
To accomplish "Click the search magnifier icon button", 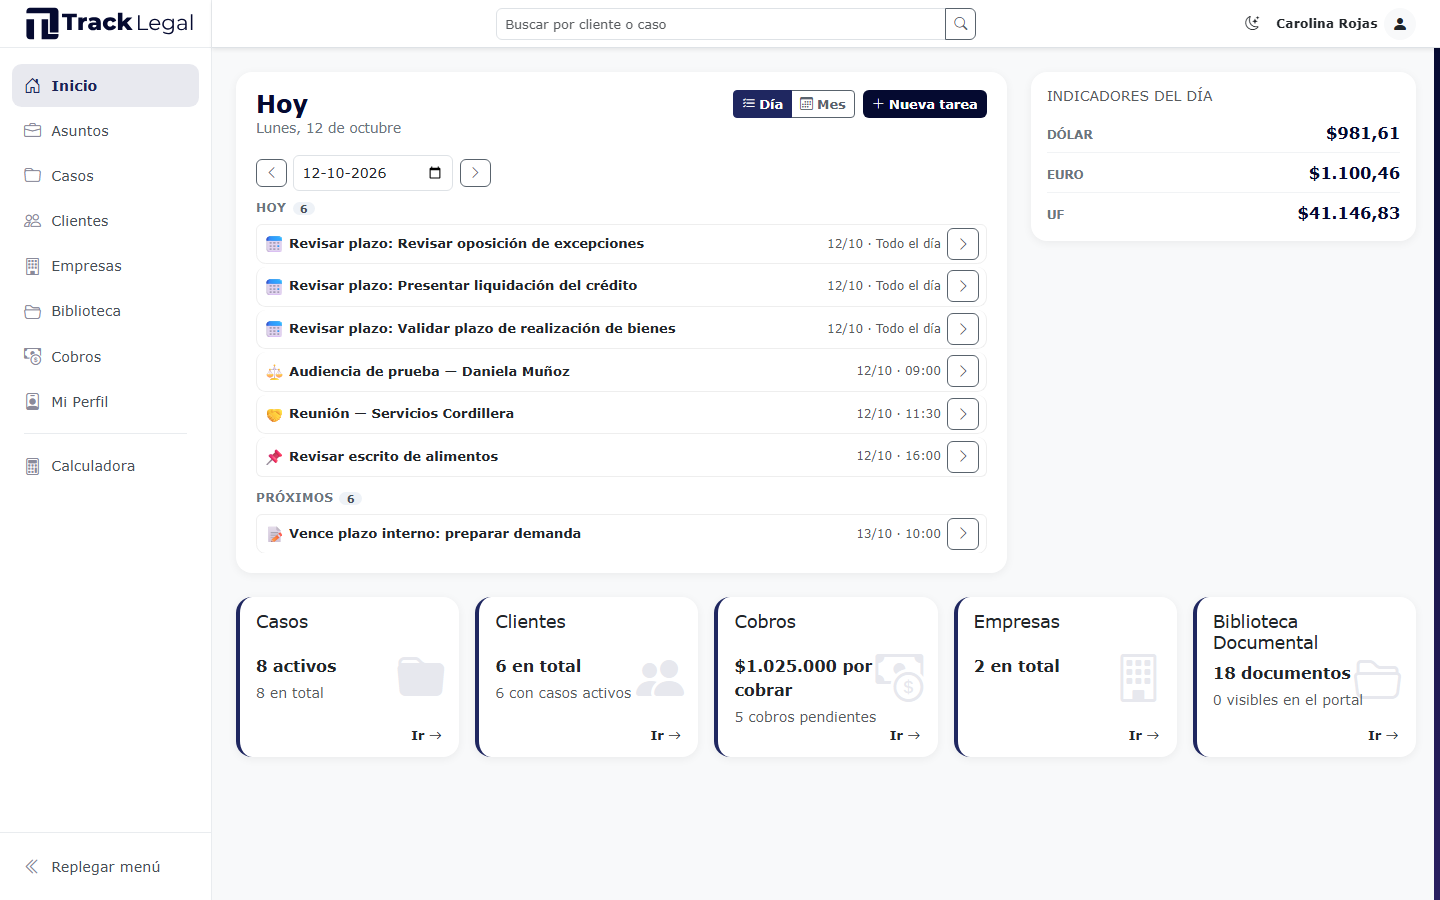I will 960,24.
